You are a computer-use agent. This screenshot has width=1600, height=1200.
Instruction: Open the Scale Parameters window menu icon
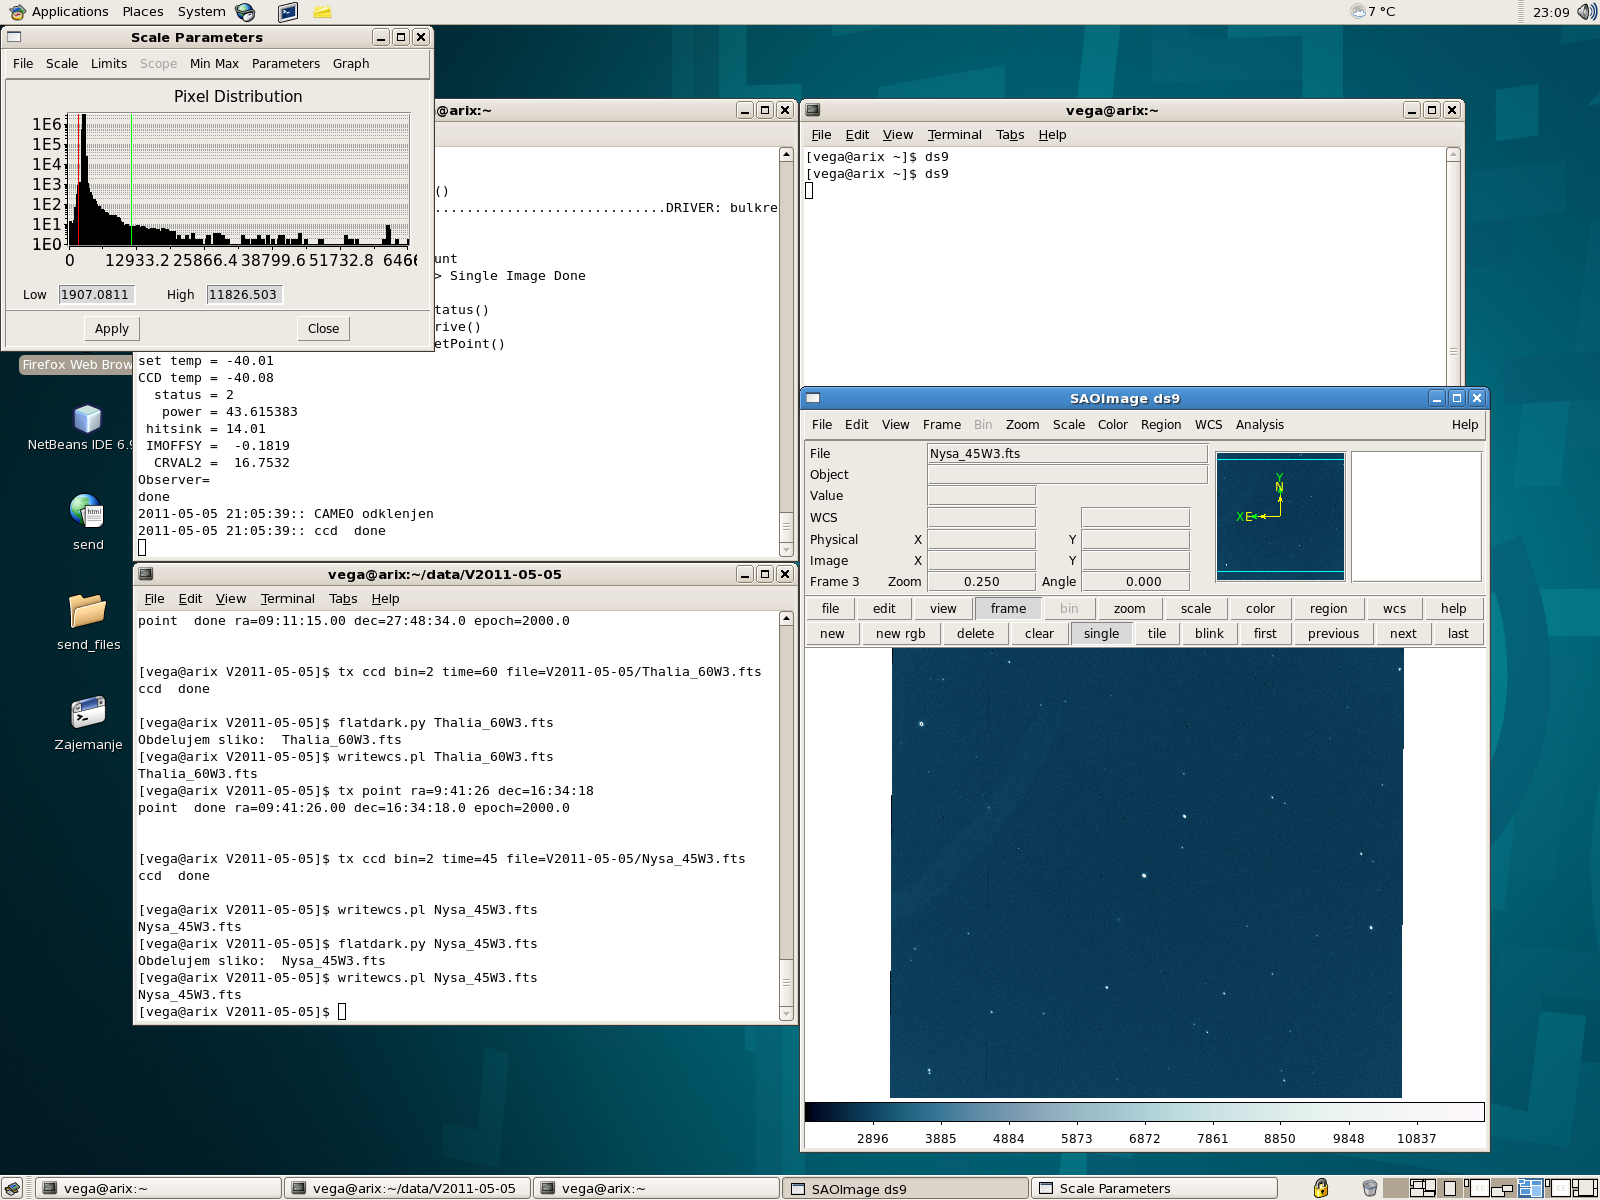point(14,37)
